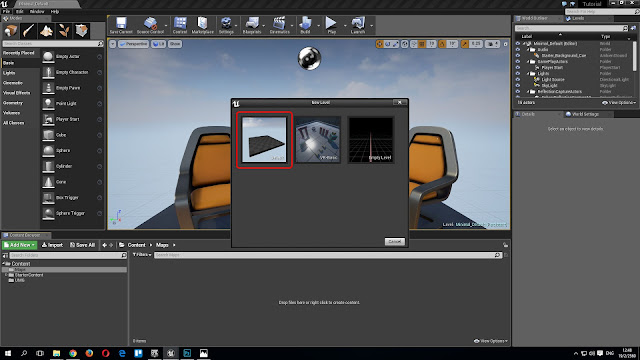Open Show flags dropdown
The height and width of the screenshot is (360, 640).
(175, 44)
